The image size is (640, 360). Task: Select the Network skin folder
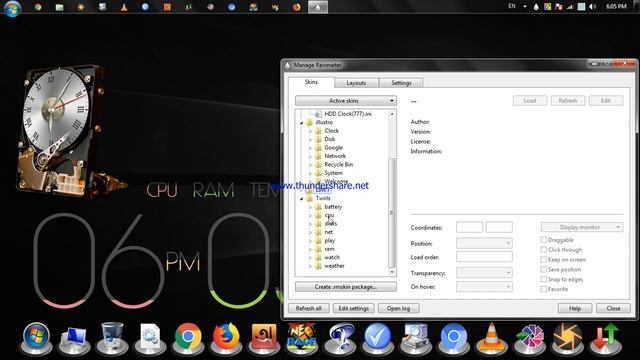(335, 156)
